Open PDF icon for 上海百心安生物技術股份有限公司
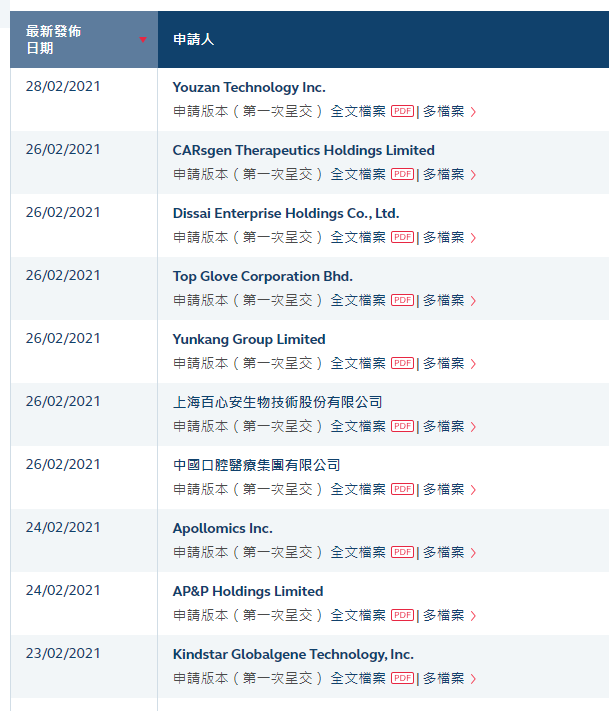 pos(402,426)
